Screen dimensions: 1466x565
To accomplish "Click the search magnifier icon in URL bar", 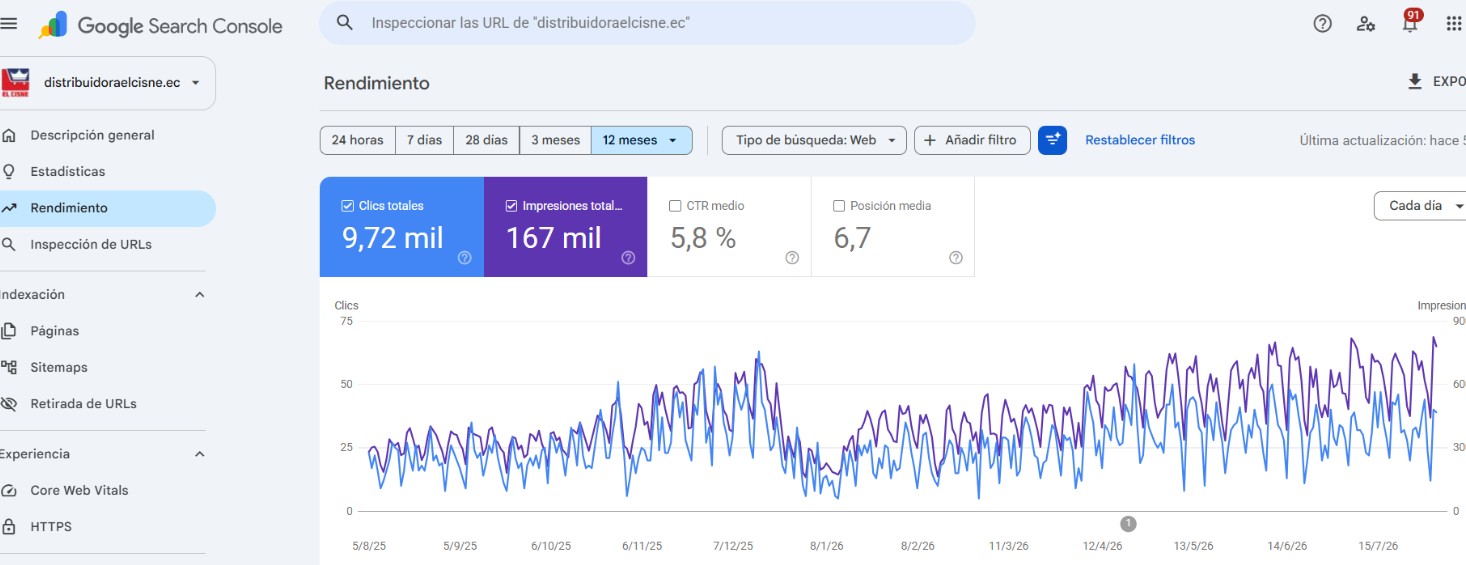I will pos(345,22).
